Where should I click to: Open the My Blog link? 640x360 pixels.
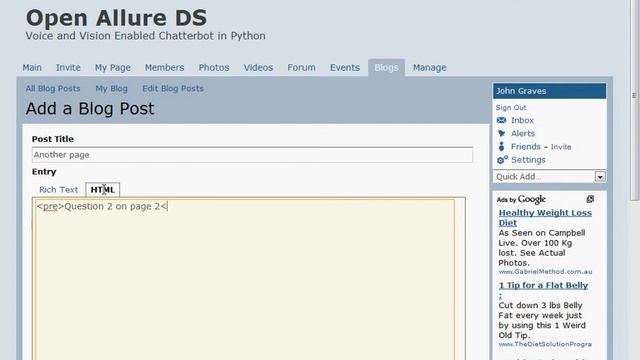[111, 89]
